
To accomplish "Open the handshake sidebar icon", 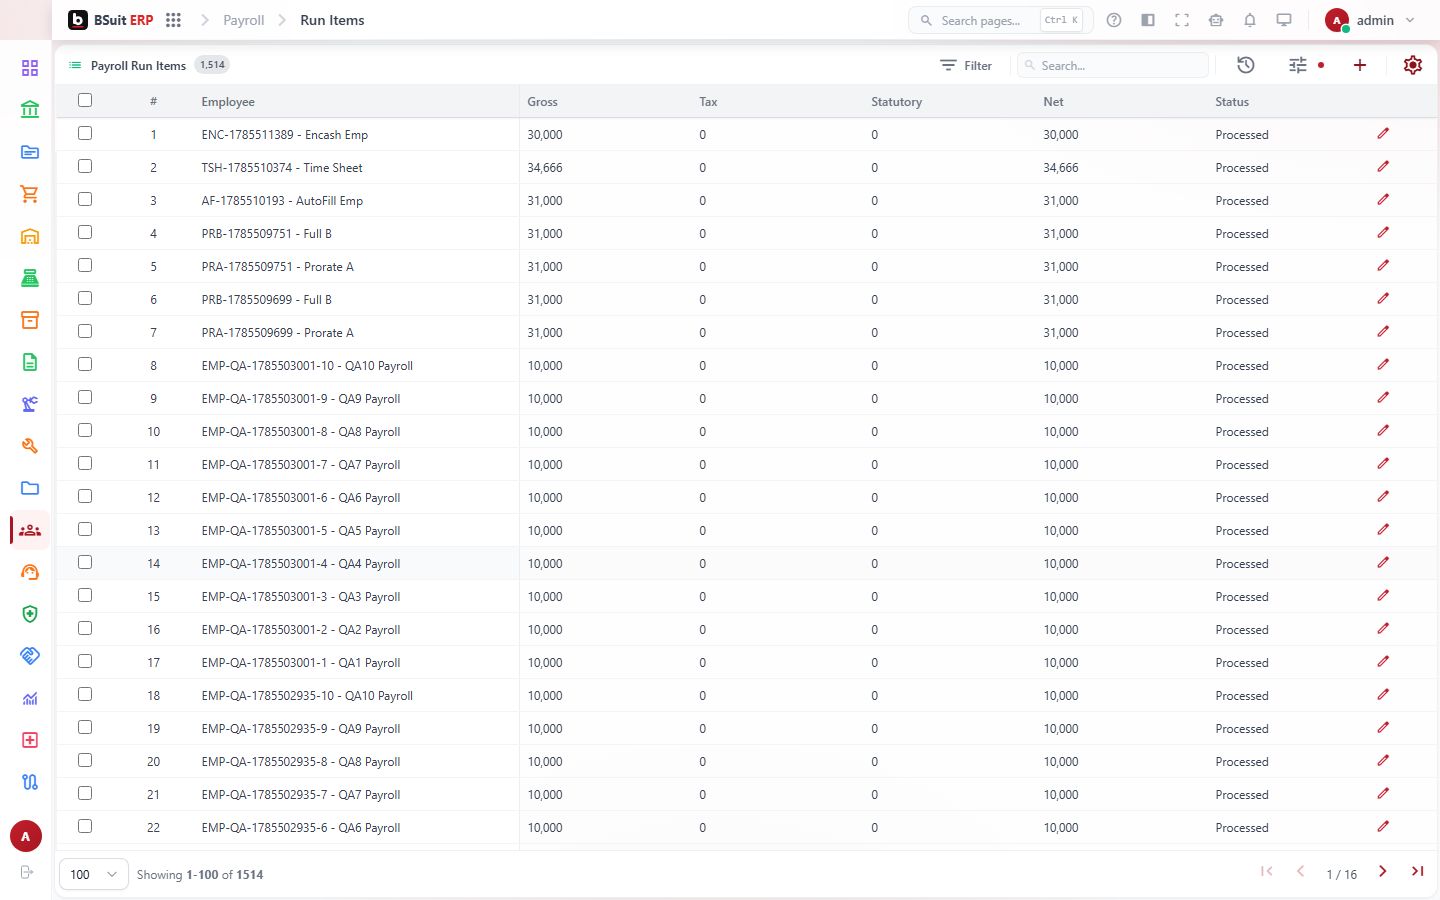I will [x=30, y=656].
